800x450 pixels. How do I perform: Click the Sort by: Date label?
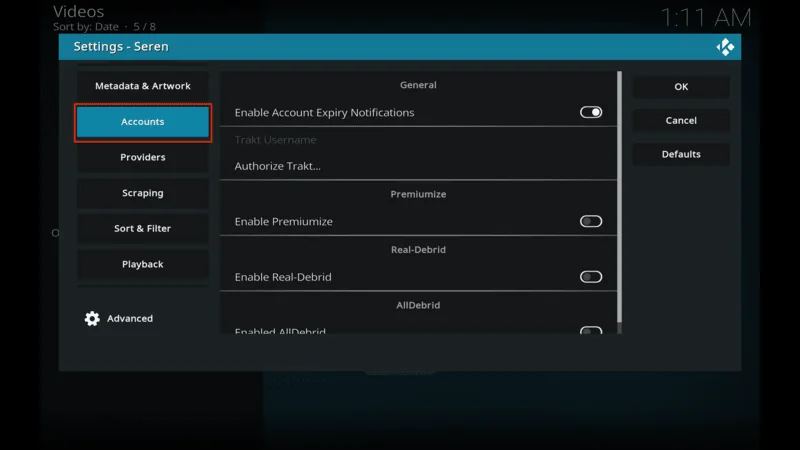point(86,27)
